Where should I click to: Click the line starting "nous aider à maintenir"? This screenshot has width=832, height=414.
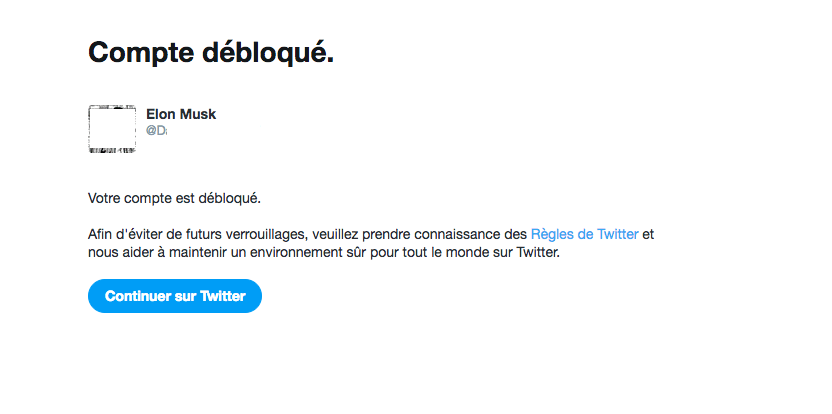pyautogui.click(x=325, y=254)
